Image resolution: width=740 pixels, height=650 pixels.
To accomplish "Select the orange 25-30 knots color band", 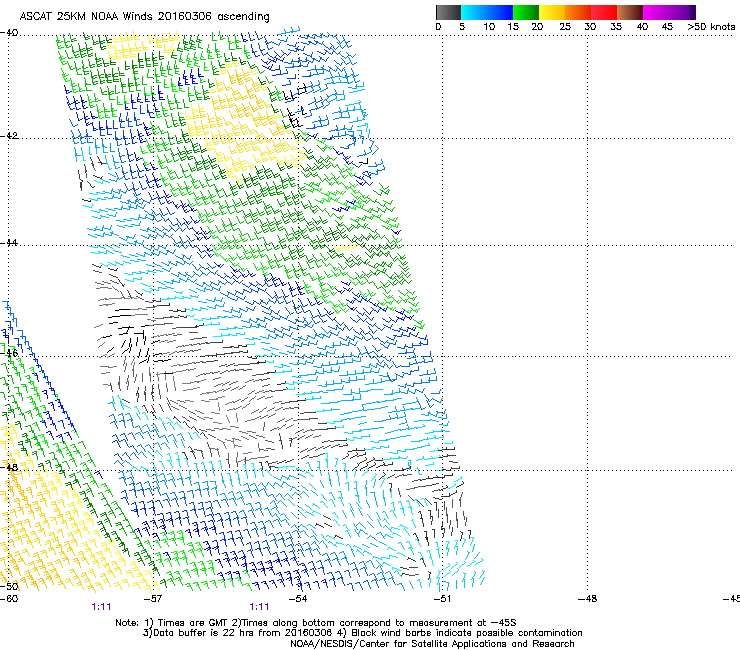I will pos(578,12).
